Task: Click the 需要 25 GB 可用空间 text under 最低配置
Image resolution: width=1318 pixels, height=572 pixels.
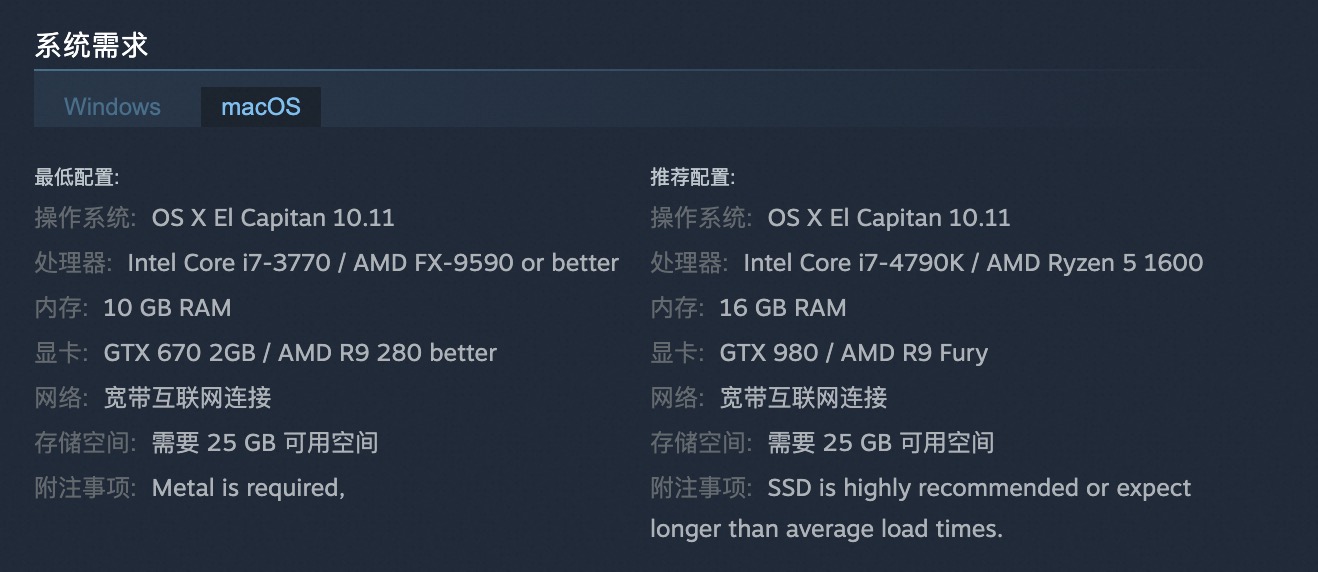Action: [x=265, y=443]
